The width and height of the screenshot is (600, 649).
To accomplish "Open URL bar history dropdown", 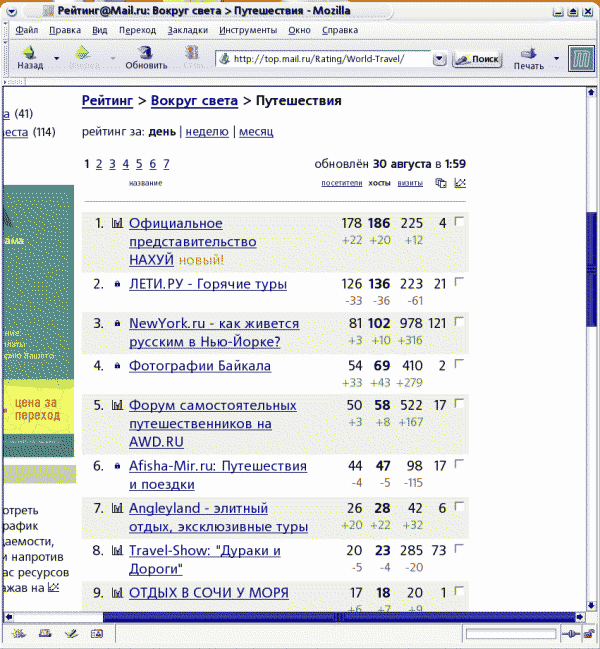I will coord(439,59).
